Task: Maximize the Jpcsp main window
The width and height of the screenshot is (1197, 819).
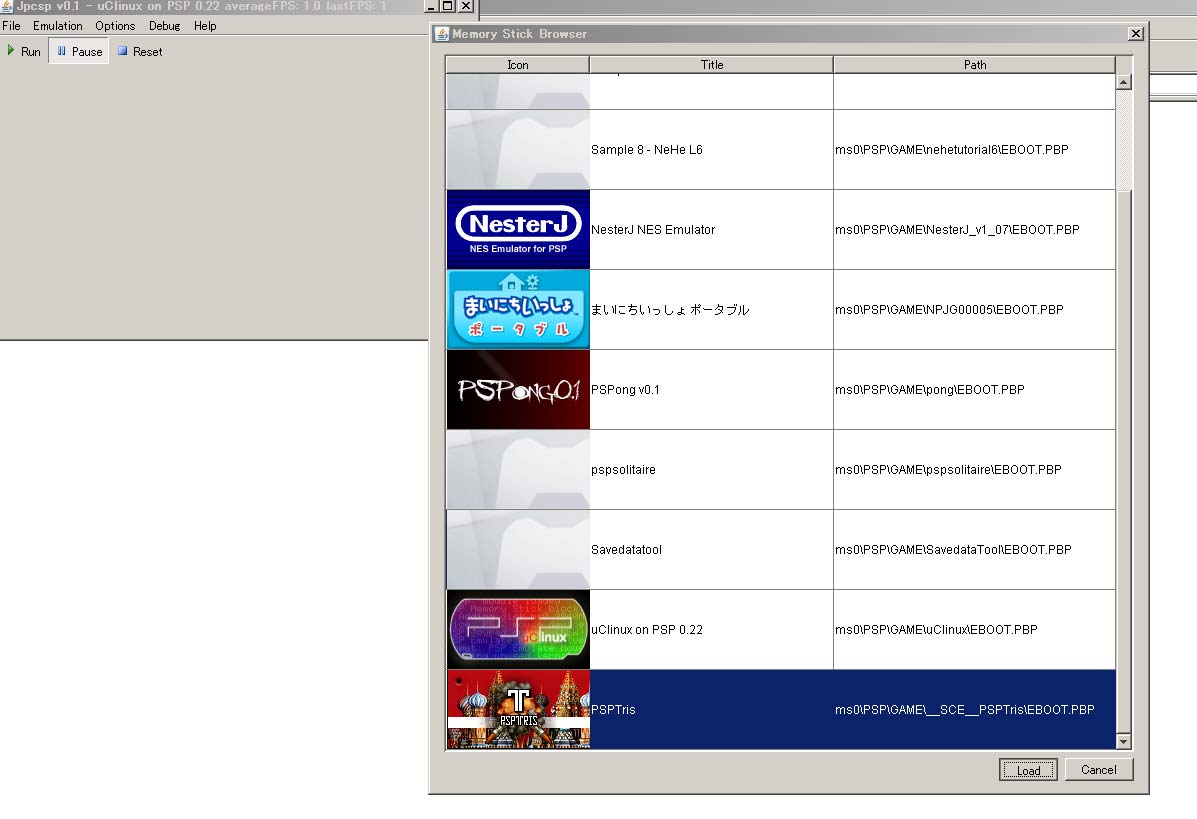Action: [448, 6]
